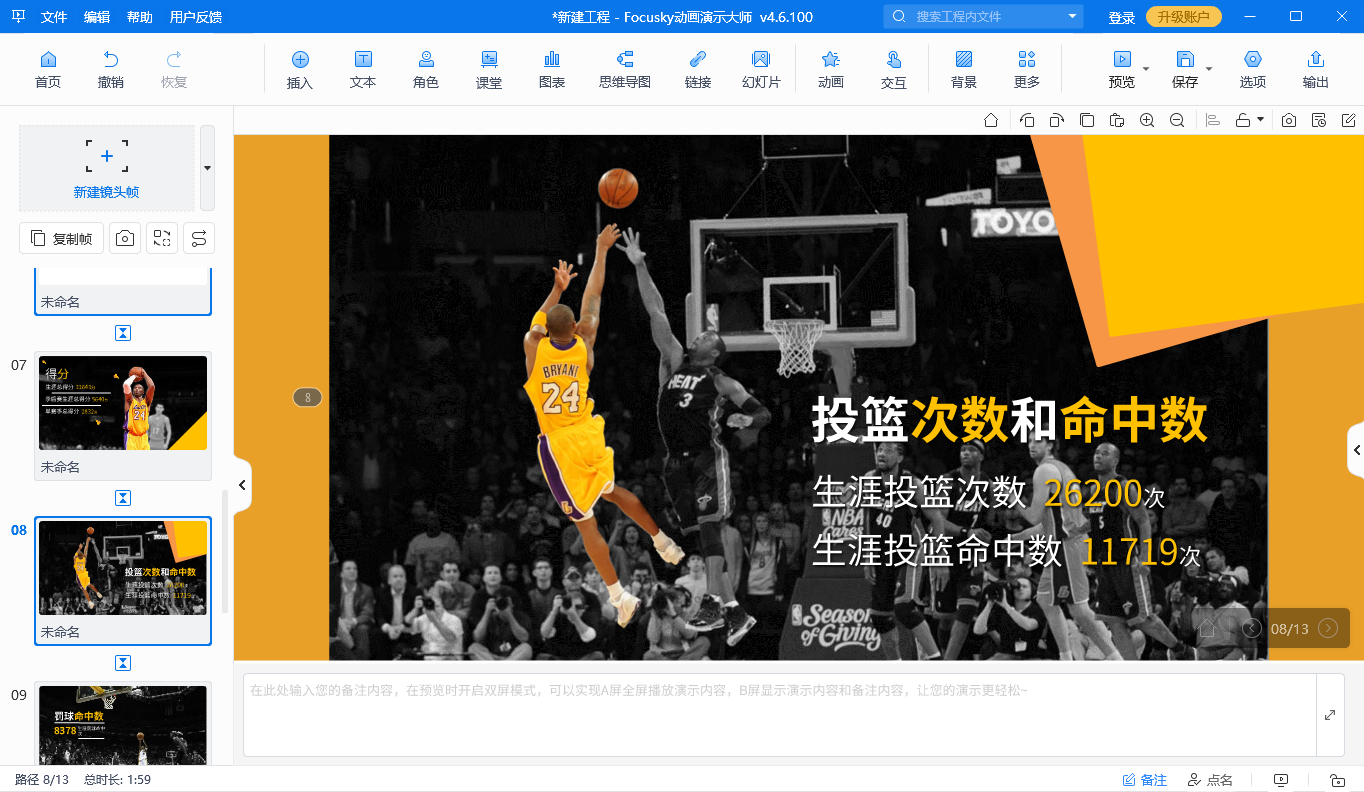This screenshot has width=1364, height=792.
Task: Expand the 新建镜头帧 frame type dropdown
Action: (x=207, y=168)
